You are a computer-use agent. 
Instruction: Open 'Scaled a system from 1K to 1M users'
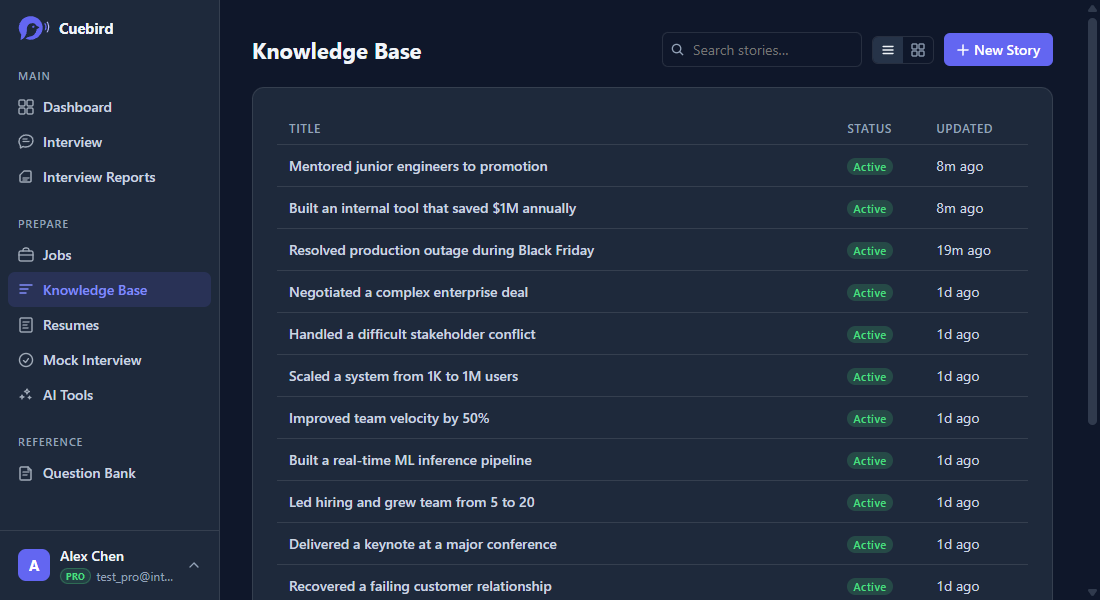click(403, 377)
